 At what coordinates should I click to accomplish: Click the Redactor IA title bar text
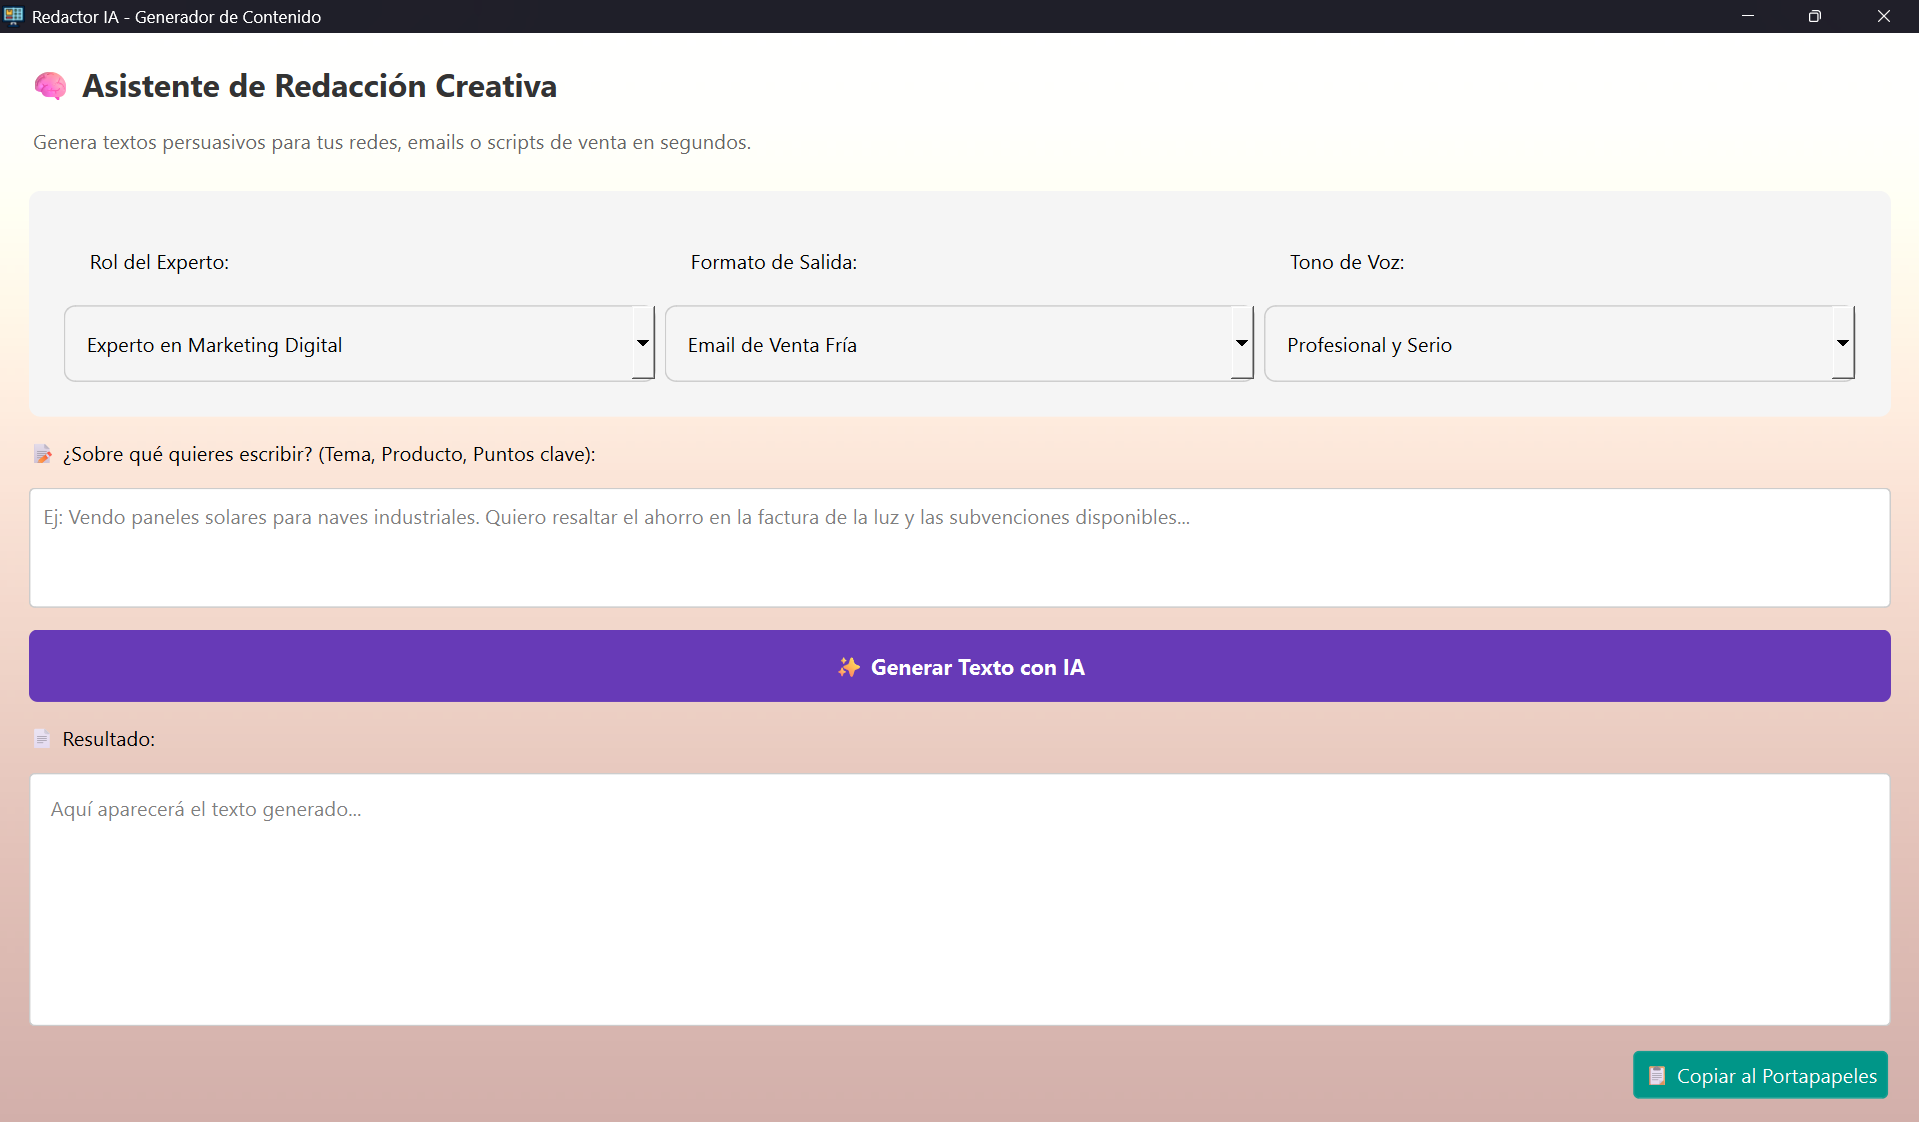point(177,16)
